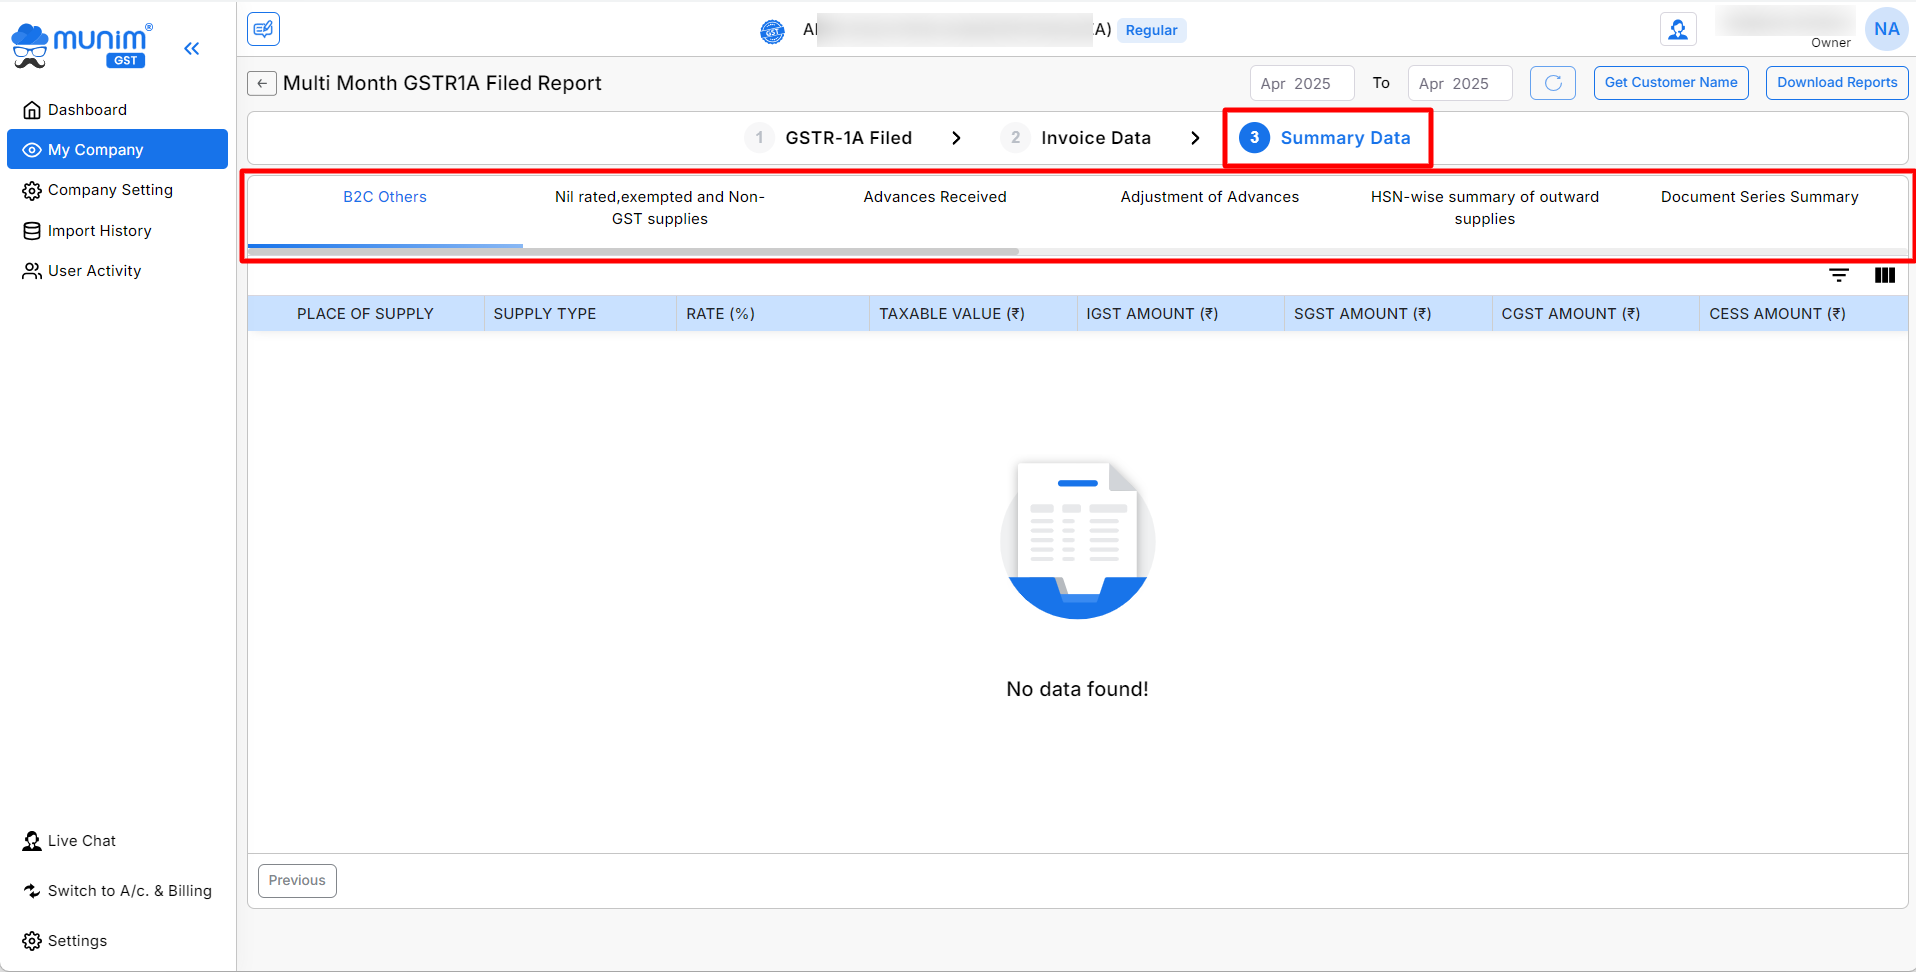Go to Invoice Data step
This screenshot has width=1916, height=972.
click(x=1095, y=138)
